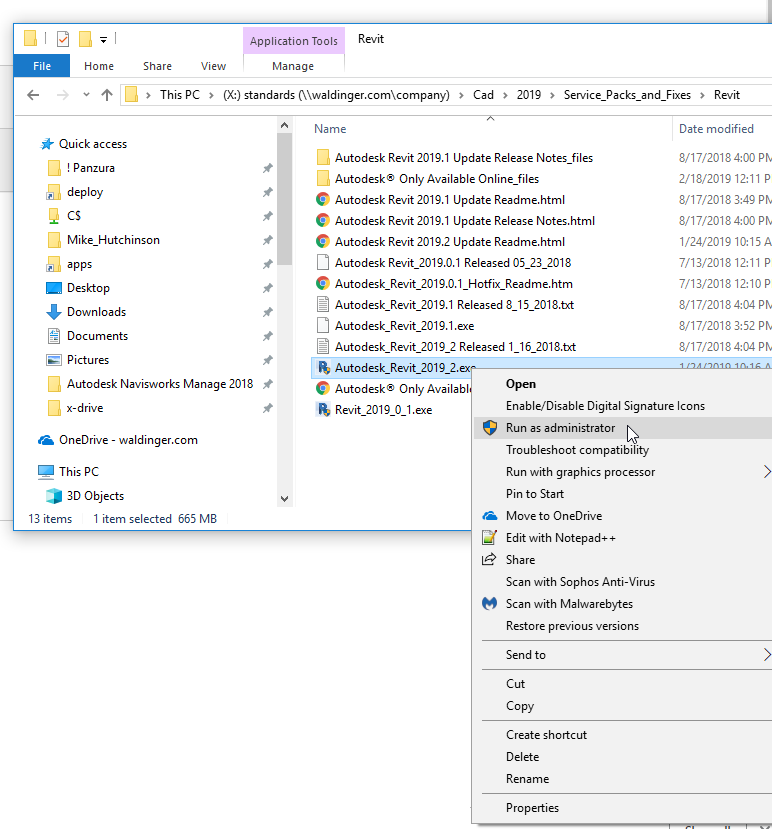Expand the Send to submenu arrow
The width and height of the screenshot is (772, 829).
767,655
